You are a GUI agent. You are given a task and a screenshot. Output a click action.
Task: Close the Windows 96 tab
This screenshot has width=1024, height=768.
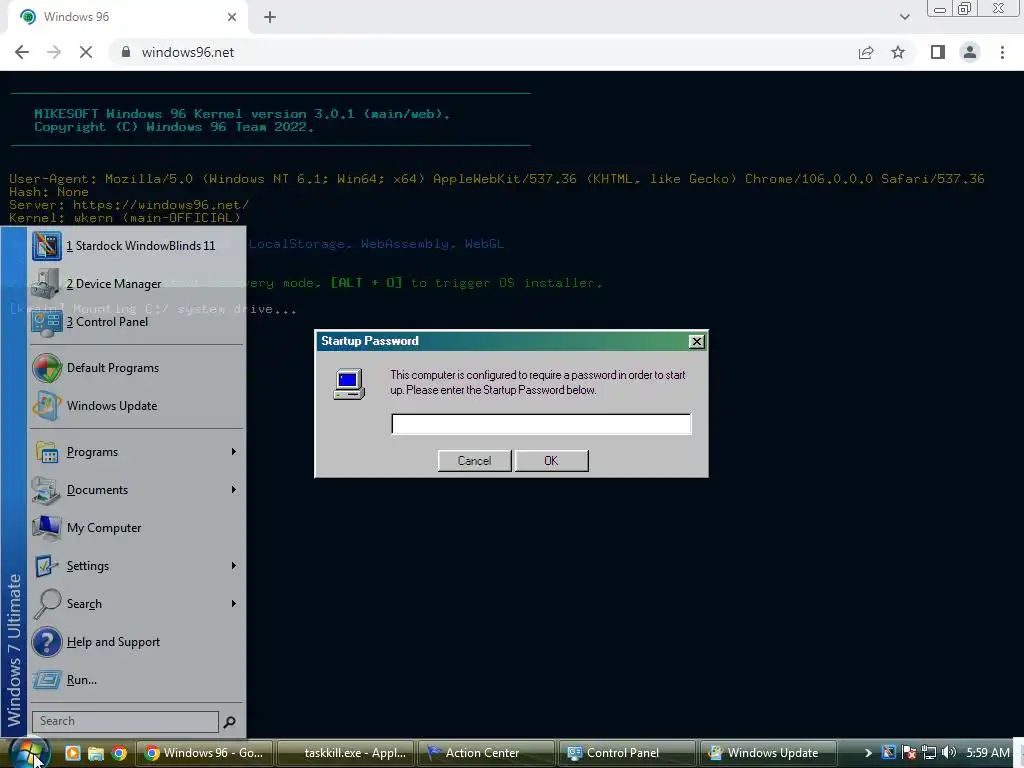[232, 17]
